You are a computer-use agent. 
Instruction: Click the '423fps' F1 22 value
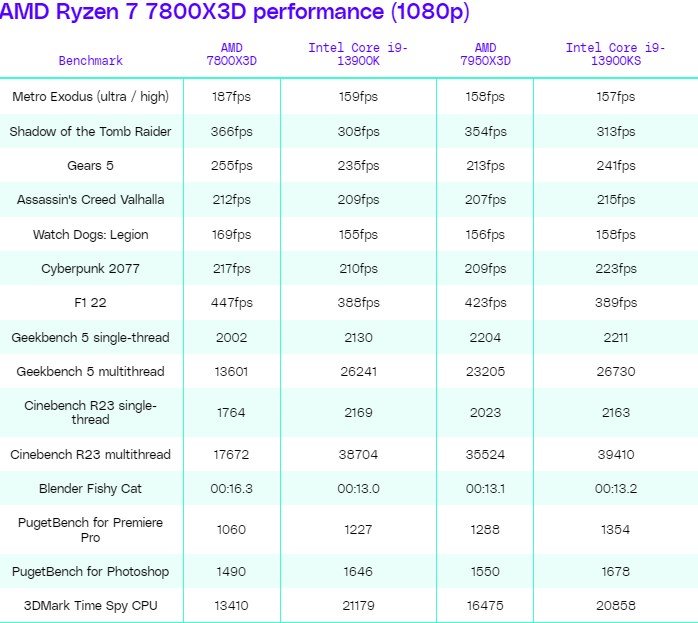click(486, 303)
